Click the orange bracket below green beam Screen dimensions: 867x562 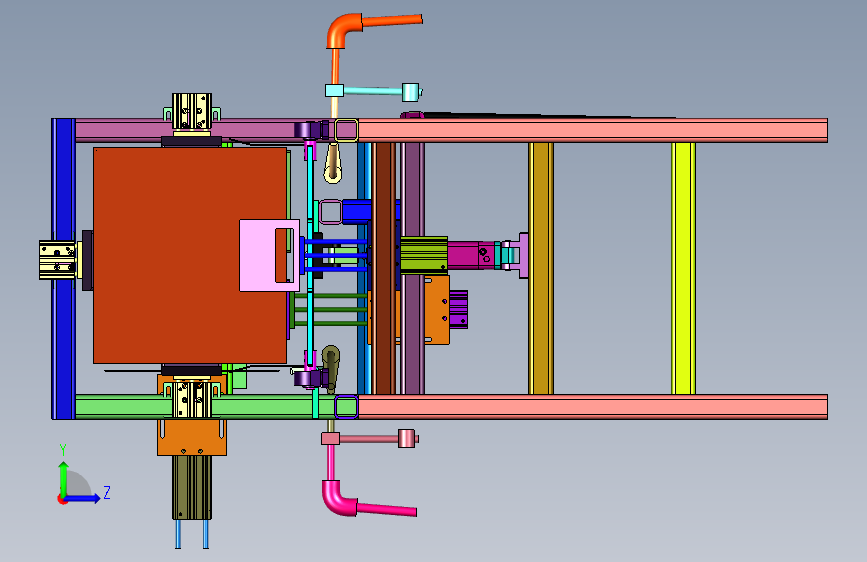click(x=192, y=437)
